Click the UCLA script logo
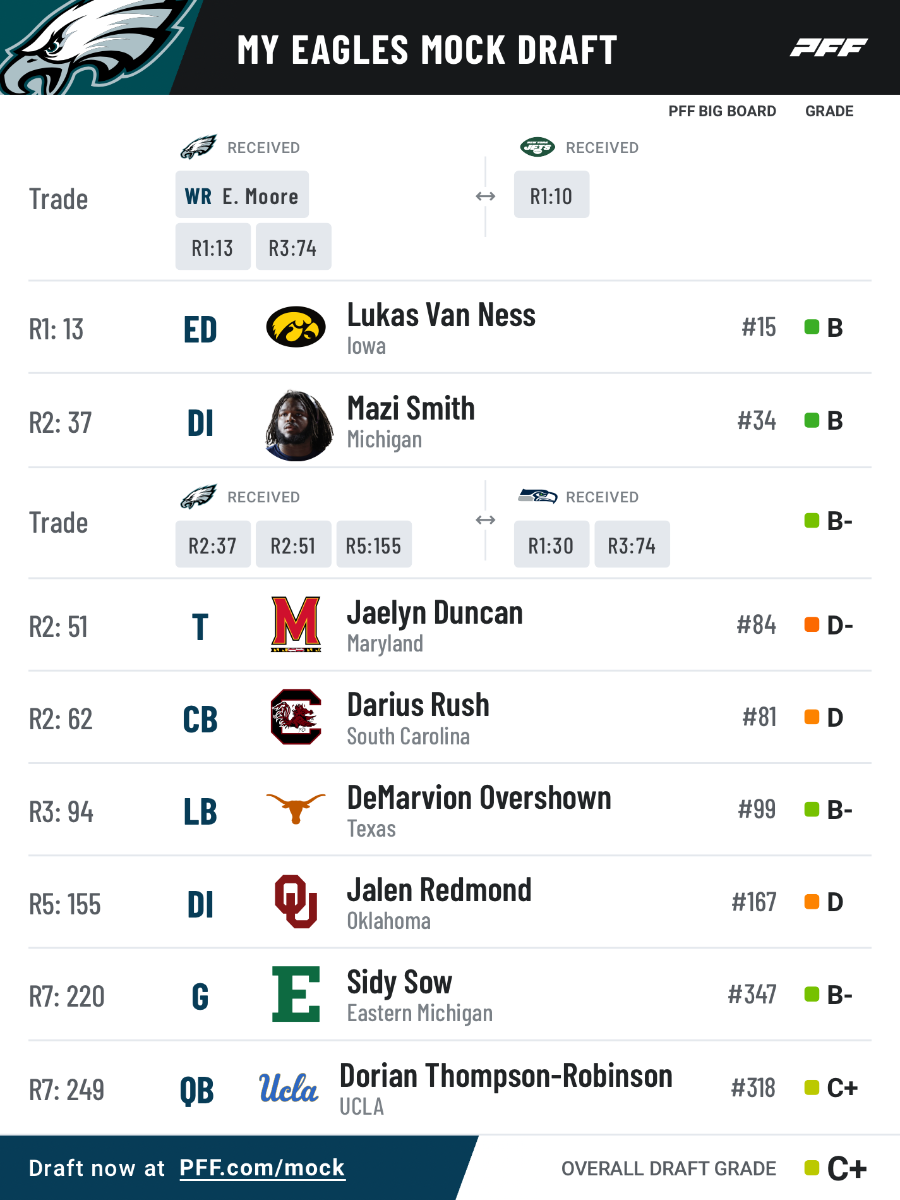The image size is (900, 1200). click(288, 1088)
